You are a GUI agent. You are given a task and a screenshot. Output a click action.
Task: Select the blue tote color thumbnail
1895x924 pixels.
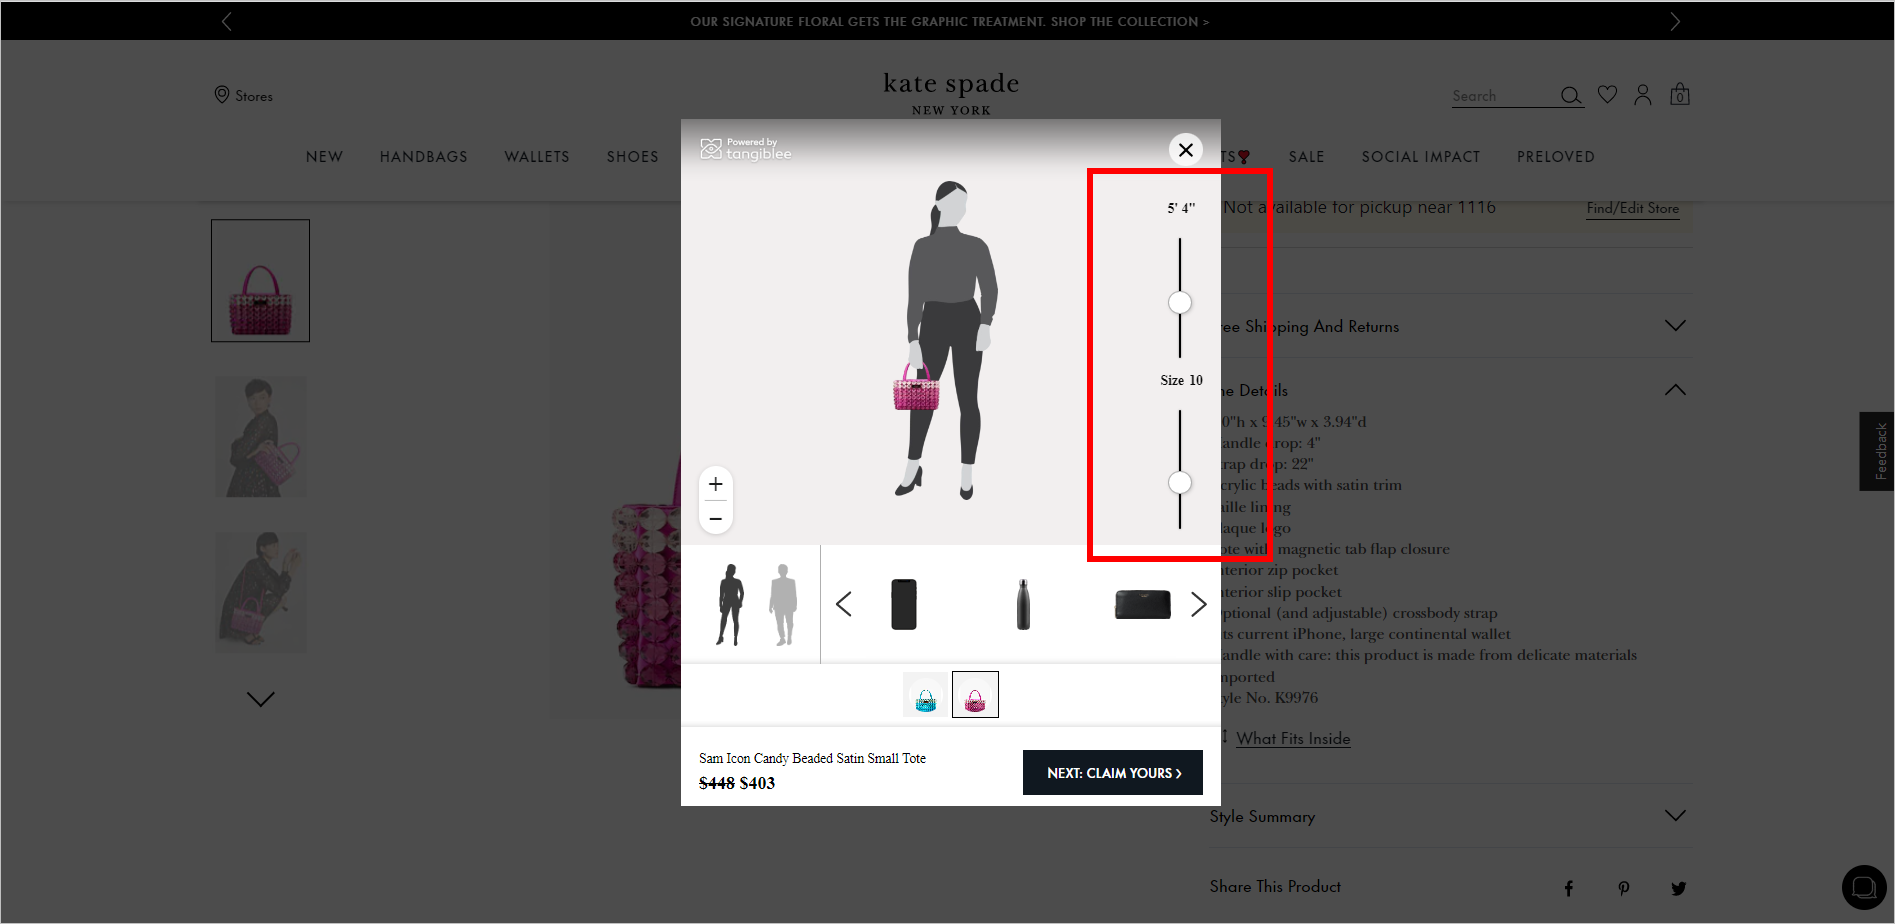[x=924, y=694]
